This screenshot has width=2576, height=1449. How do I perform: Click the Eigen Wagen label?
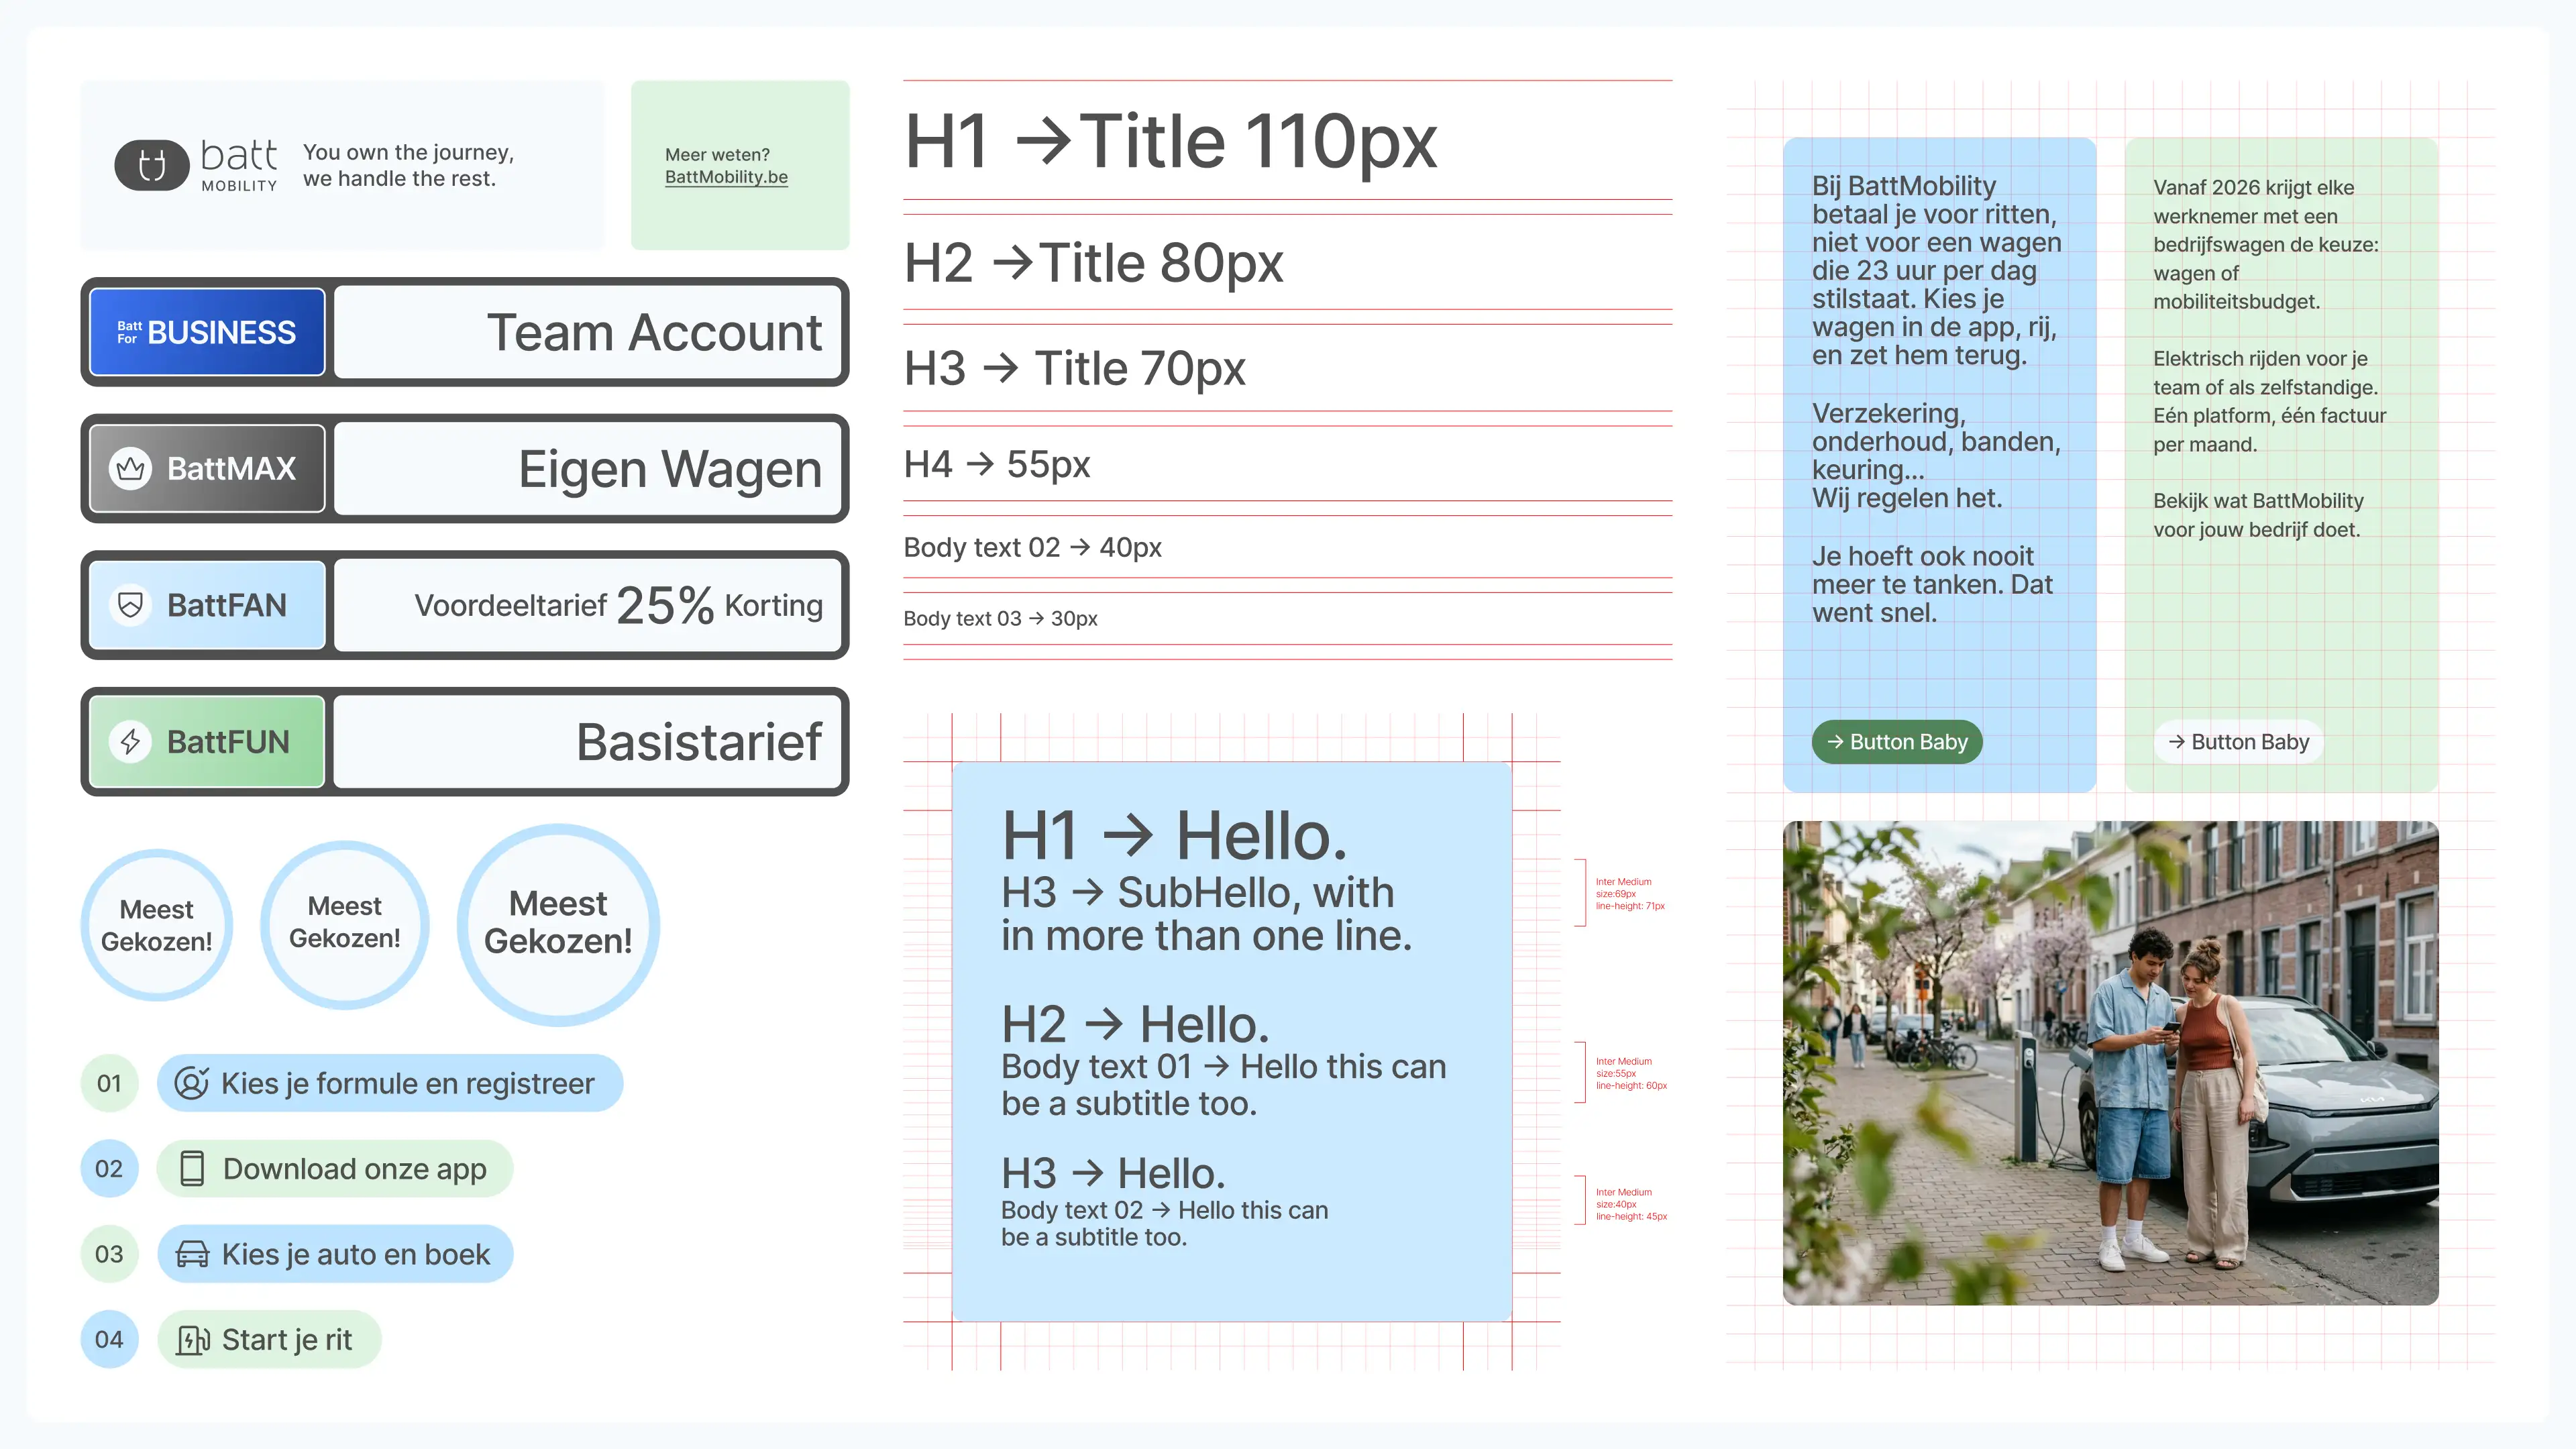tap(670, 469)
